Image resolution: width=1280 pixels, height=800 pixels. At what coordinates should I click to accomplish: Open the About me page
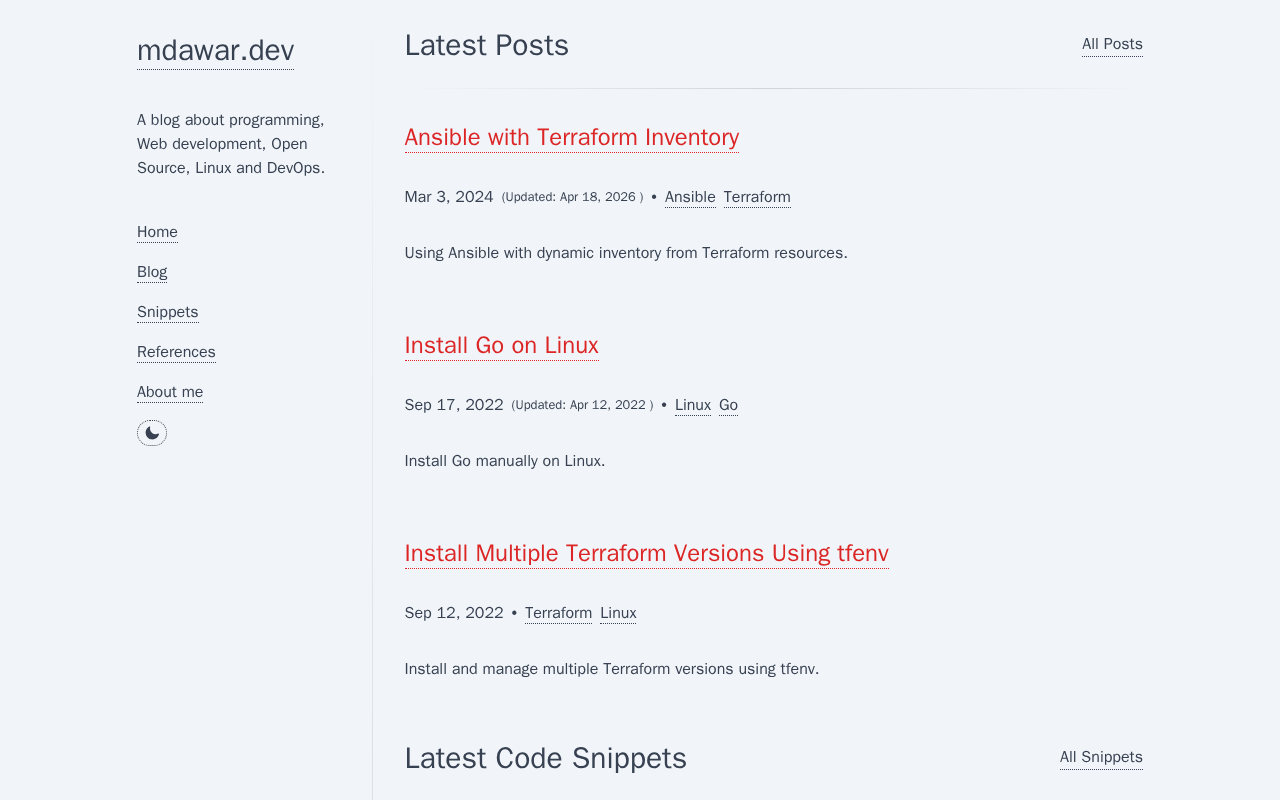pyautogui.click(x=170, y=392)
